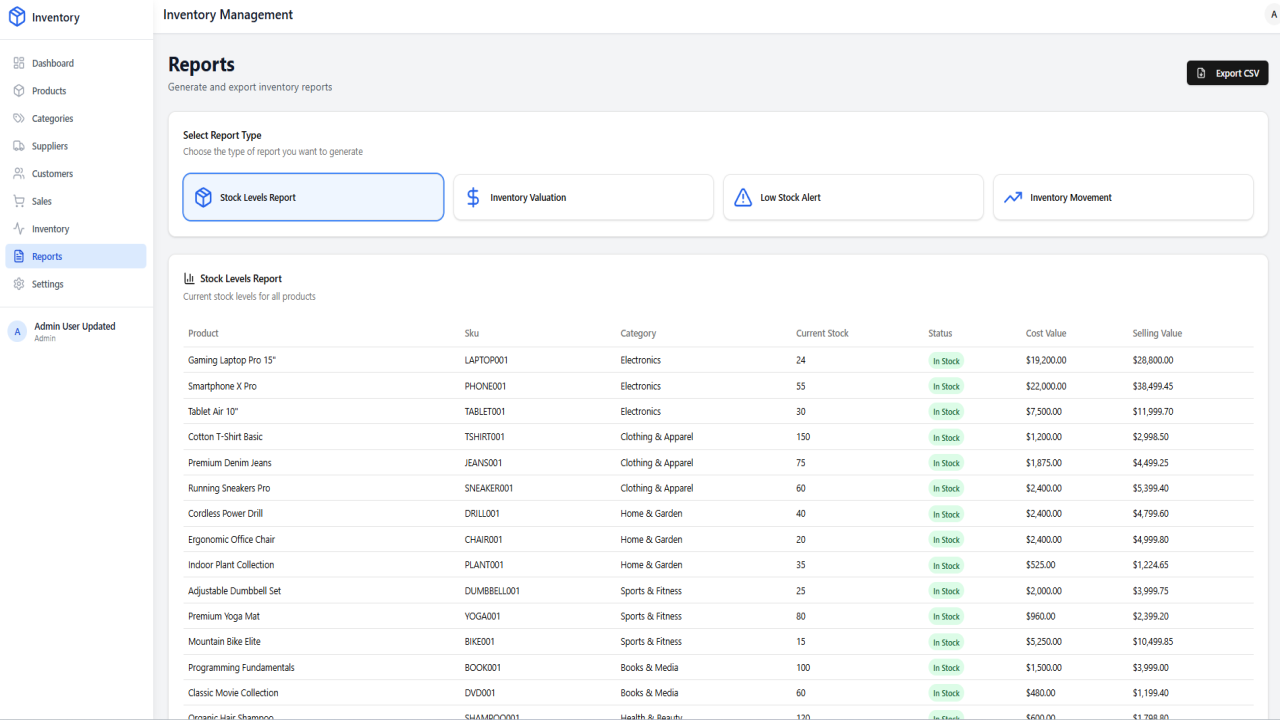Click the Suppliers truck icon in sidebar
1280x720 pixels.
point(19,146)
